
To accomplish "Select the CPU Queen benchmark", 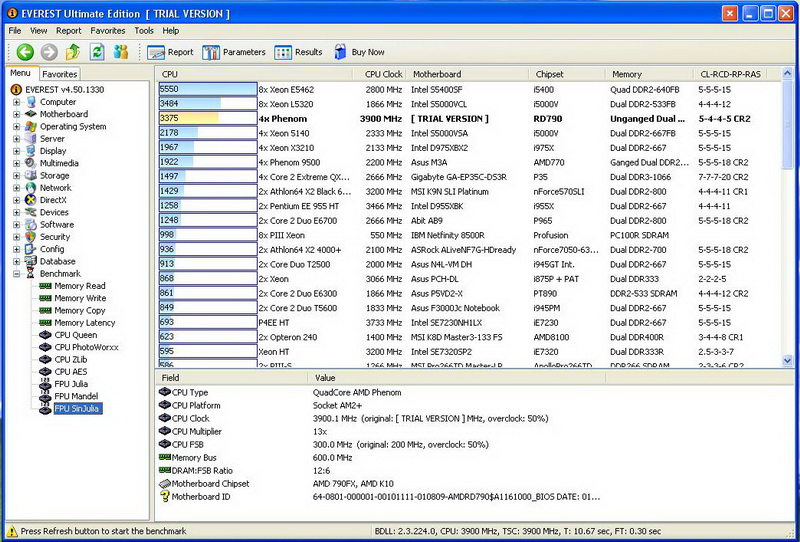I will click(x=76, y=335).
